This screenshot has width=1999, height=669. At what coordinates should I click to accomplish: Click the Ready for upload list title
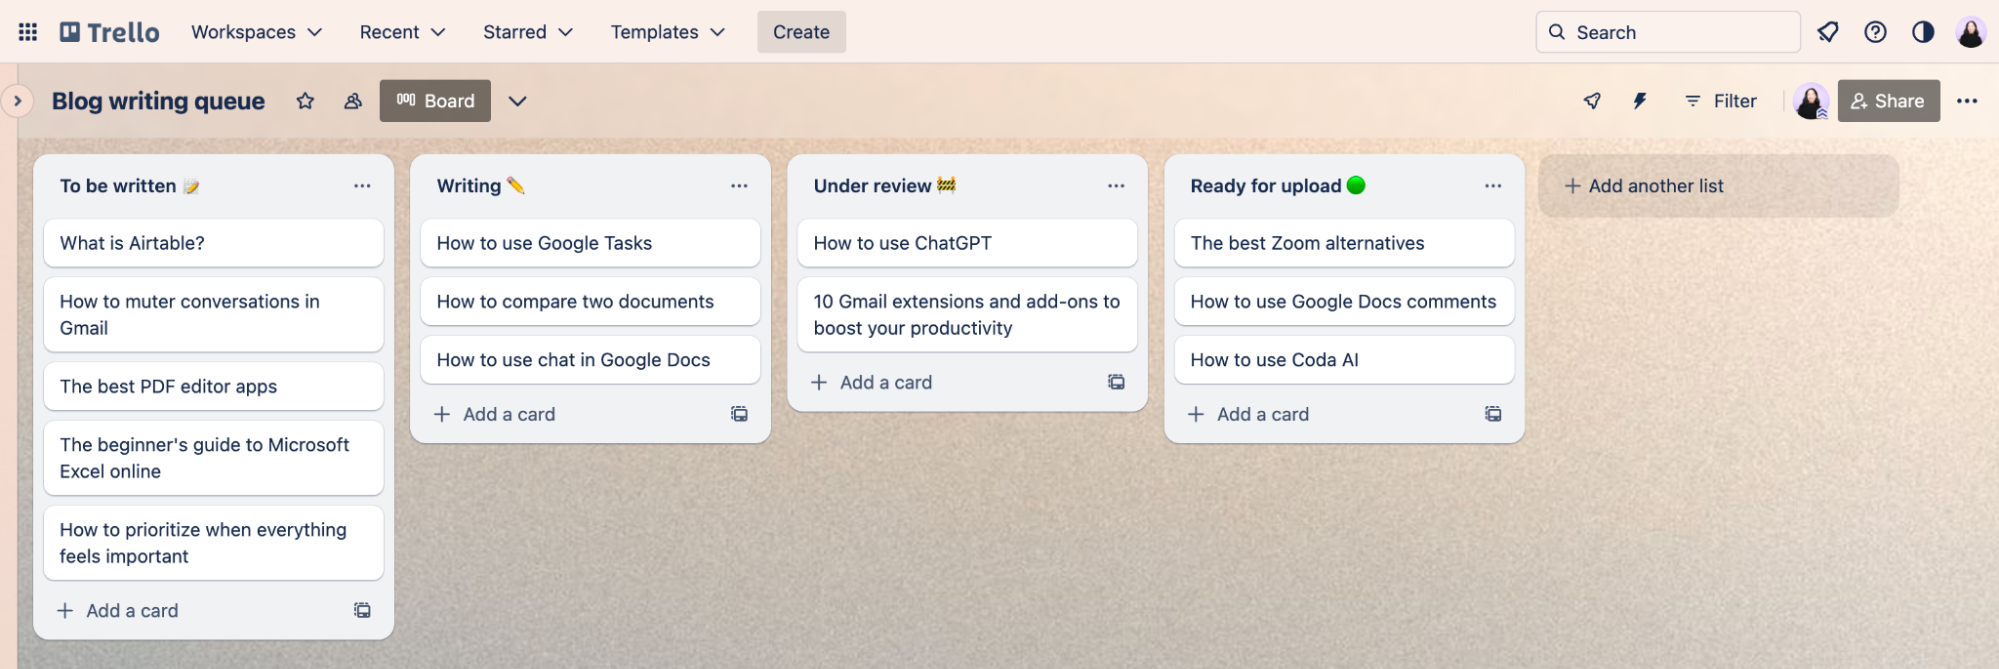(x=1277, y=186)
